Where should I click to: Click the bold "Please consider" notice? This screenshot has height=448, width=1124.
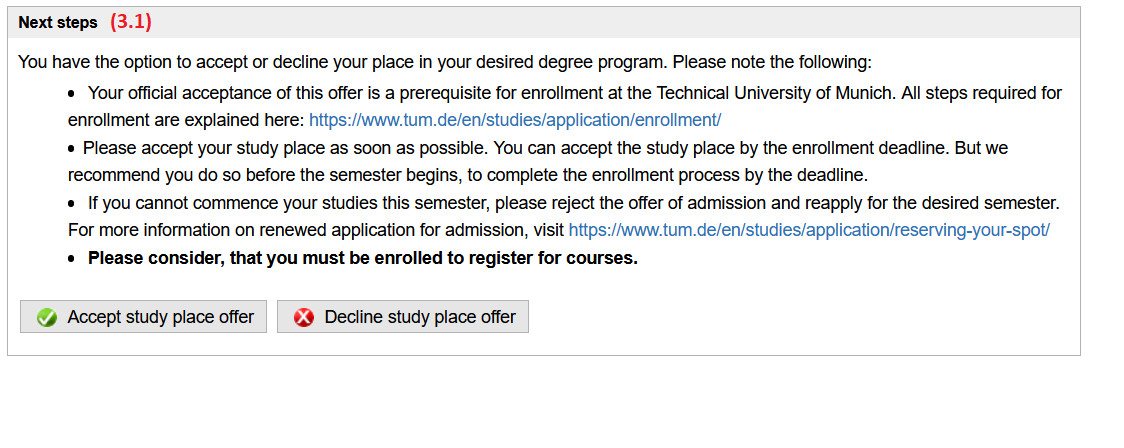click(x=362, y=258)
